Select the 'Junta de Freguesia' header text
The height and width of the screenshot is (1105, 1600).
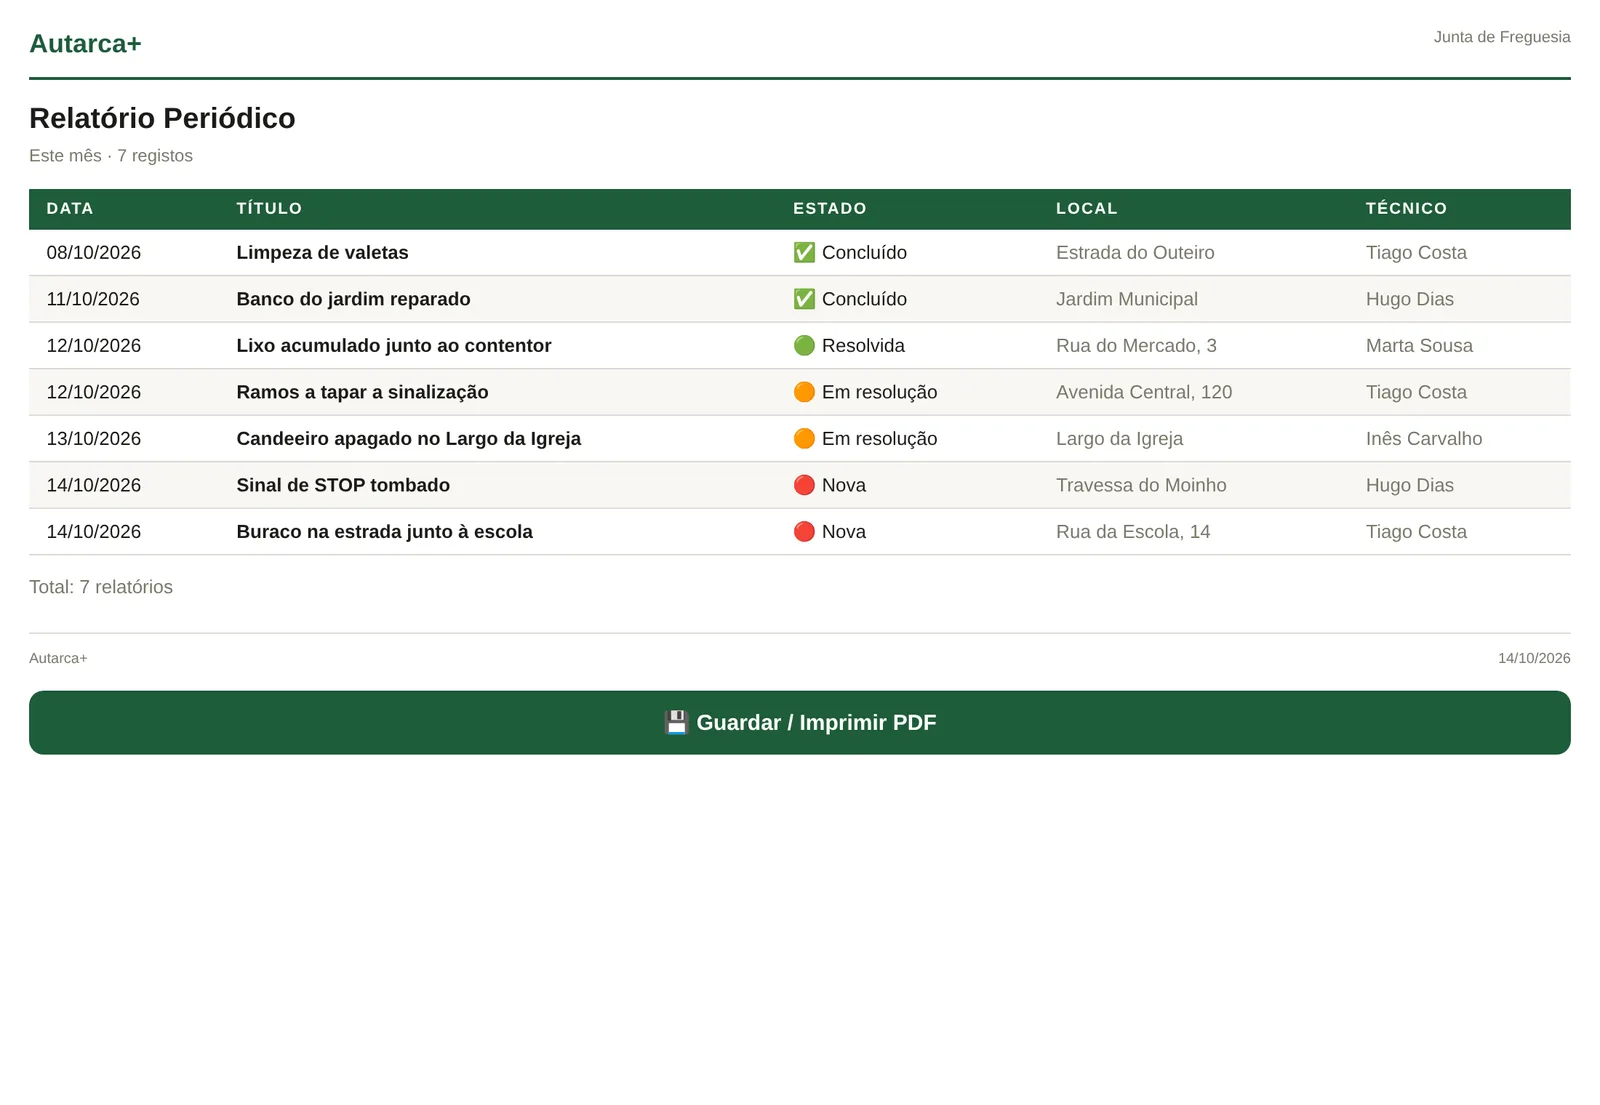pos(1502,37)
